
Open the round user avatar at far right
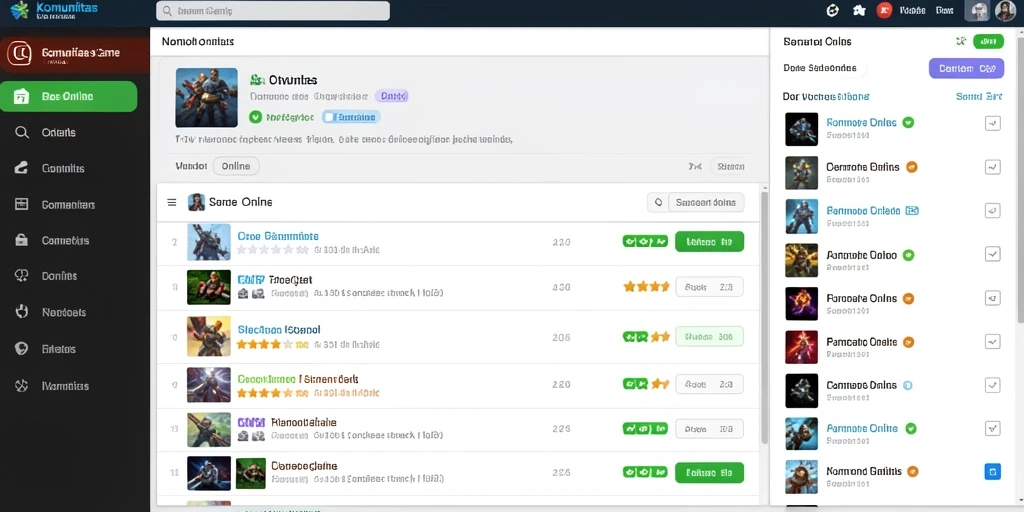point(1005,10)
